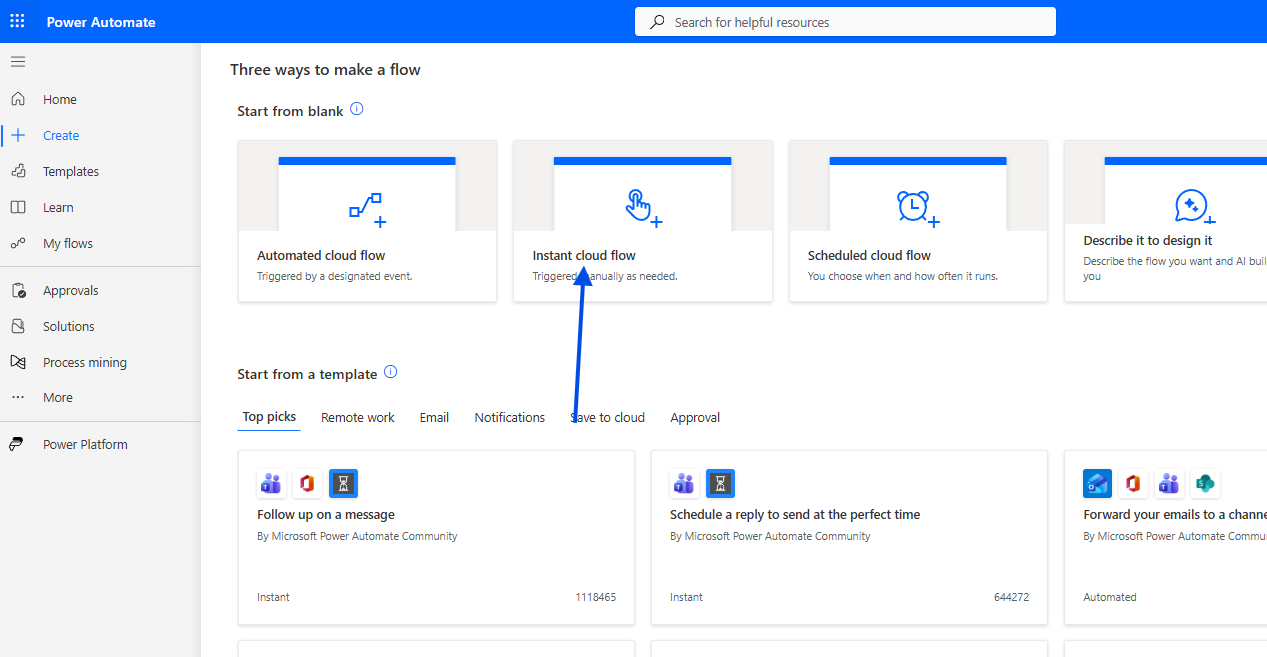The width and height of the screenshot is (1267, 657).
Task: Select the Email template tab
Action: coord(434,417)
